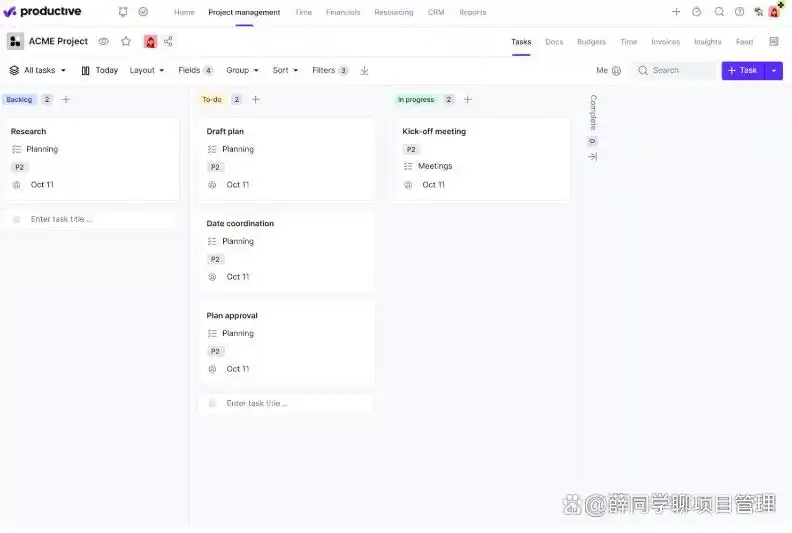
Task: Open the arrow dropdown beside Task button
Action: coord(774,71)
